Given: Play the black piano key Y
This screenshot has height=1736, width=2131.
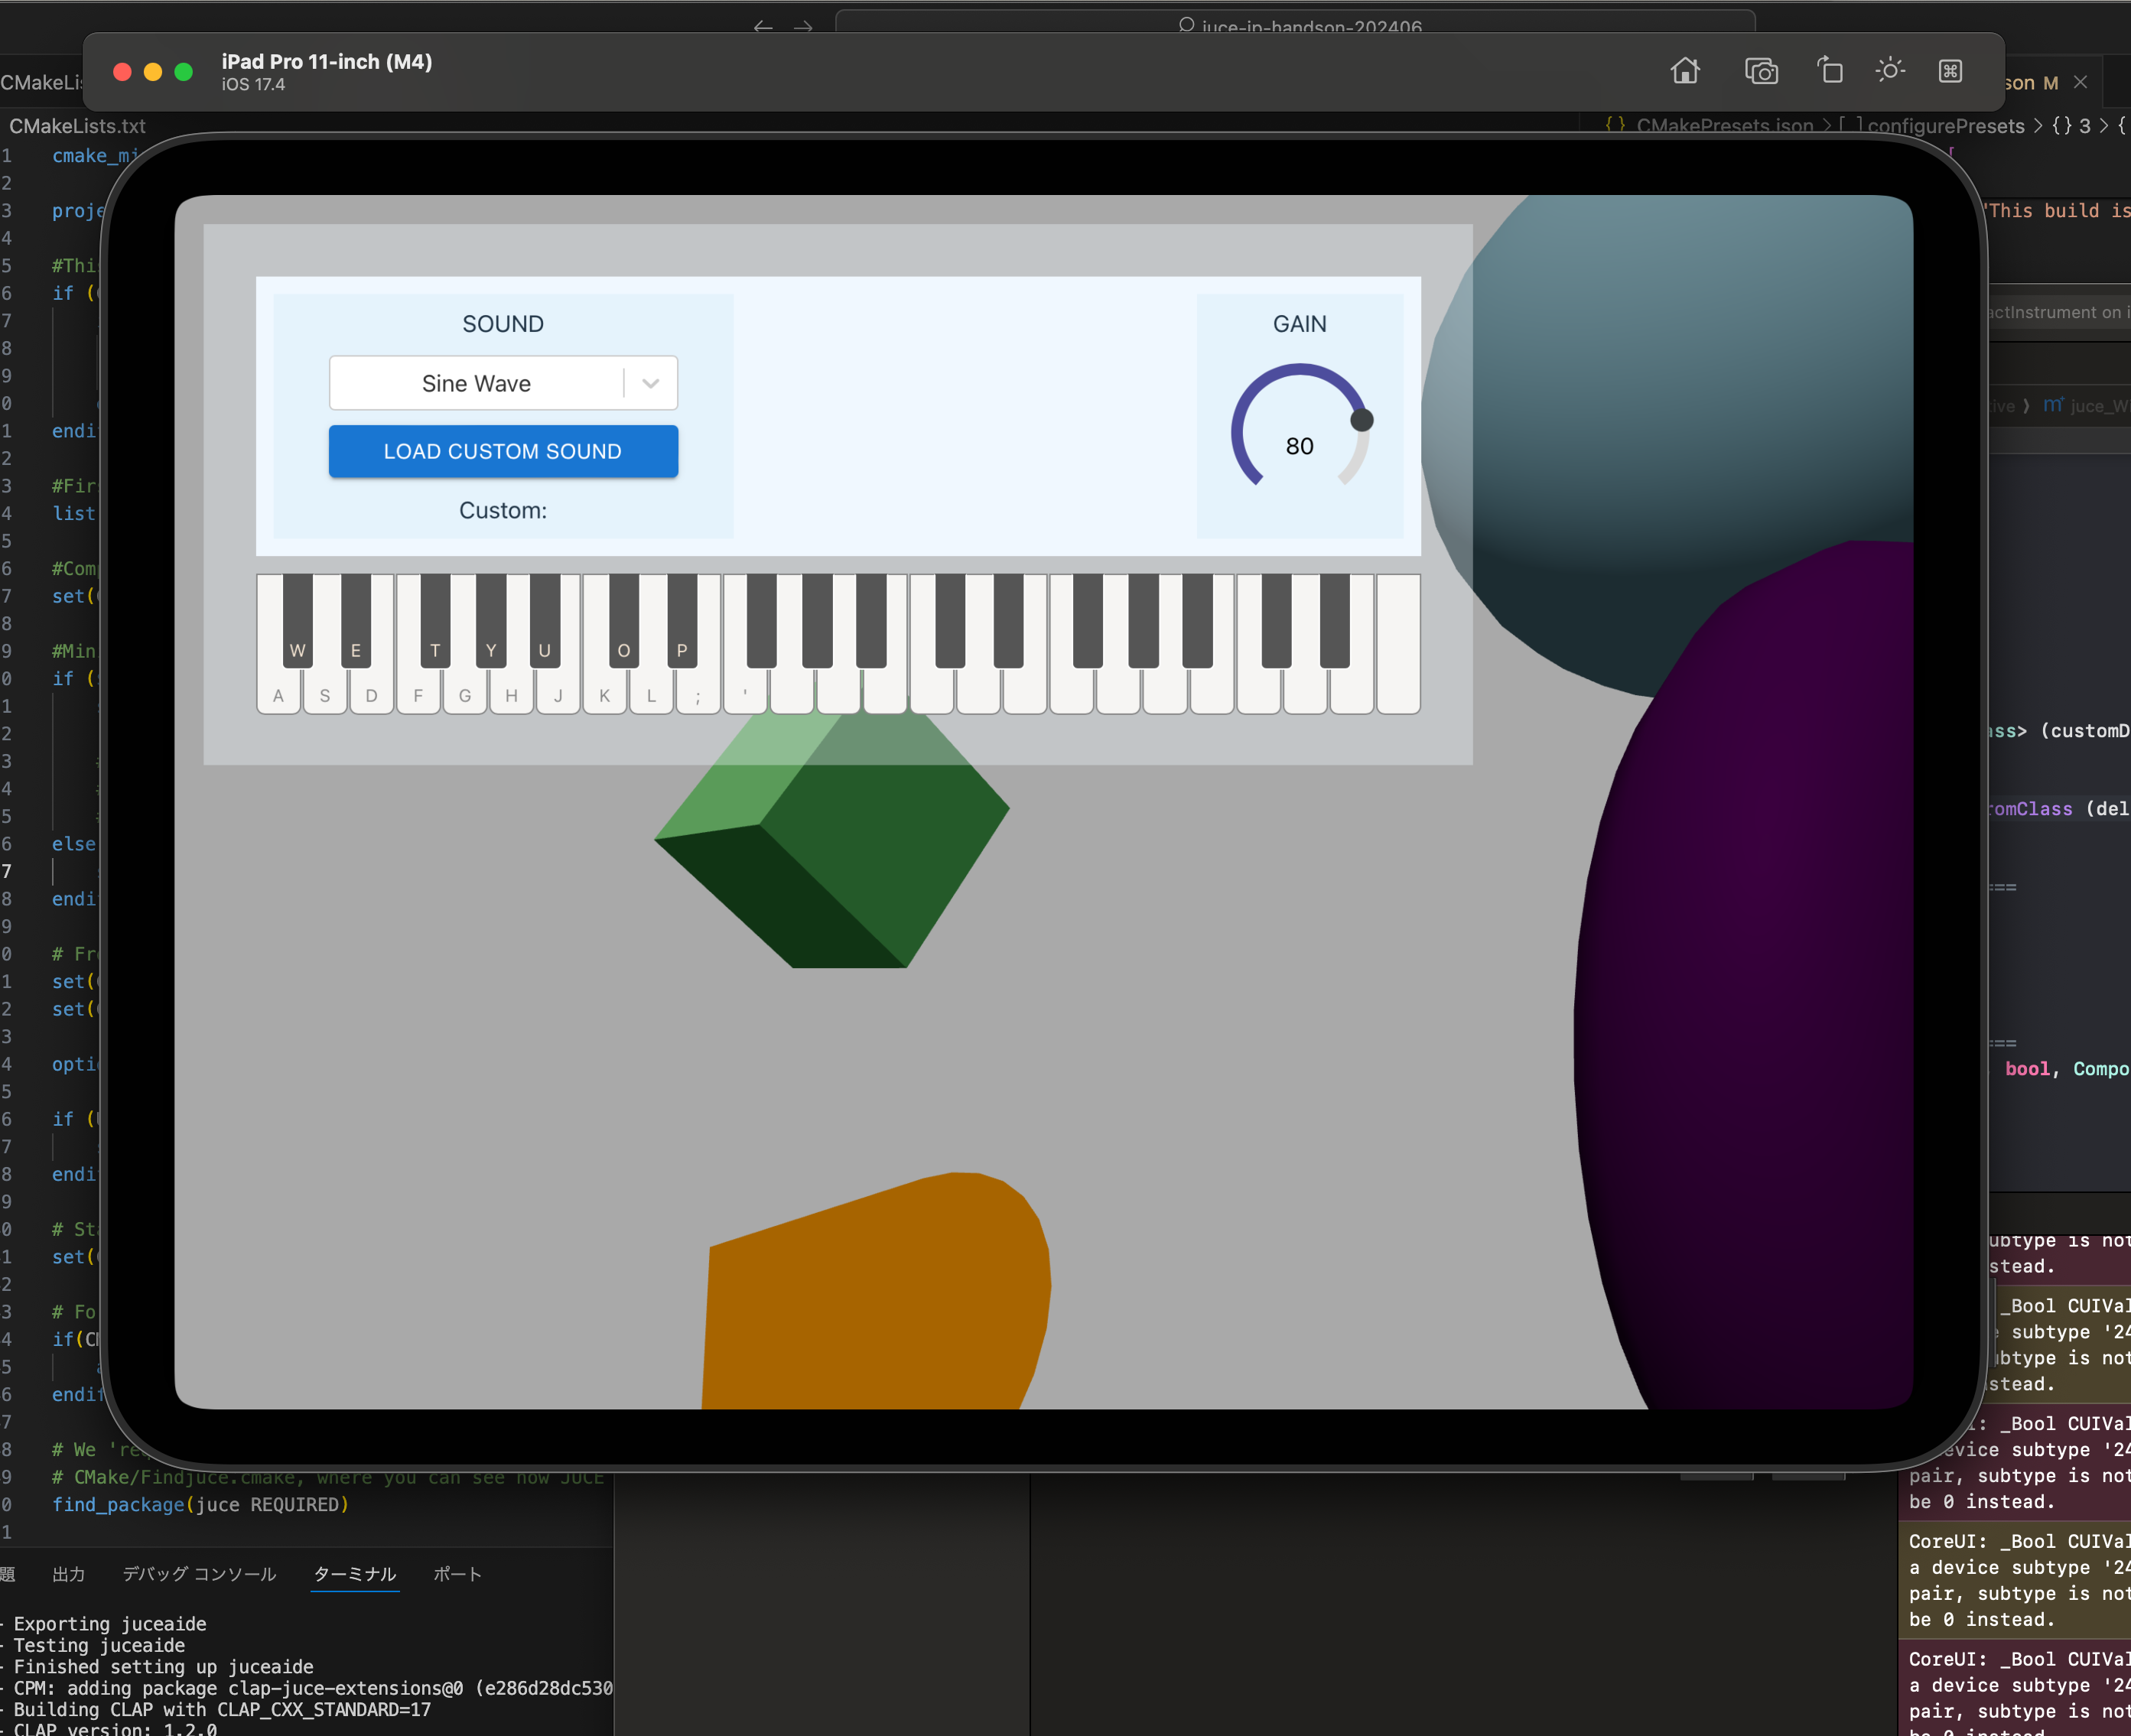Looking at the screenshot, I should click(x=491, y=620).
